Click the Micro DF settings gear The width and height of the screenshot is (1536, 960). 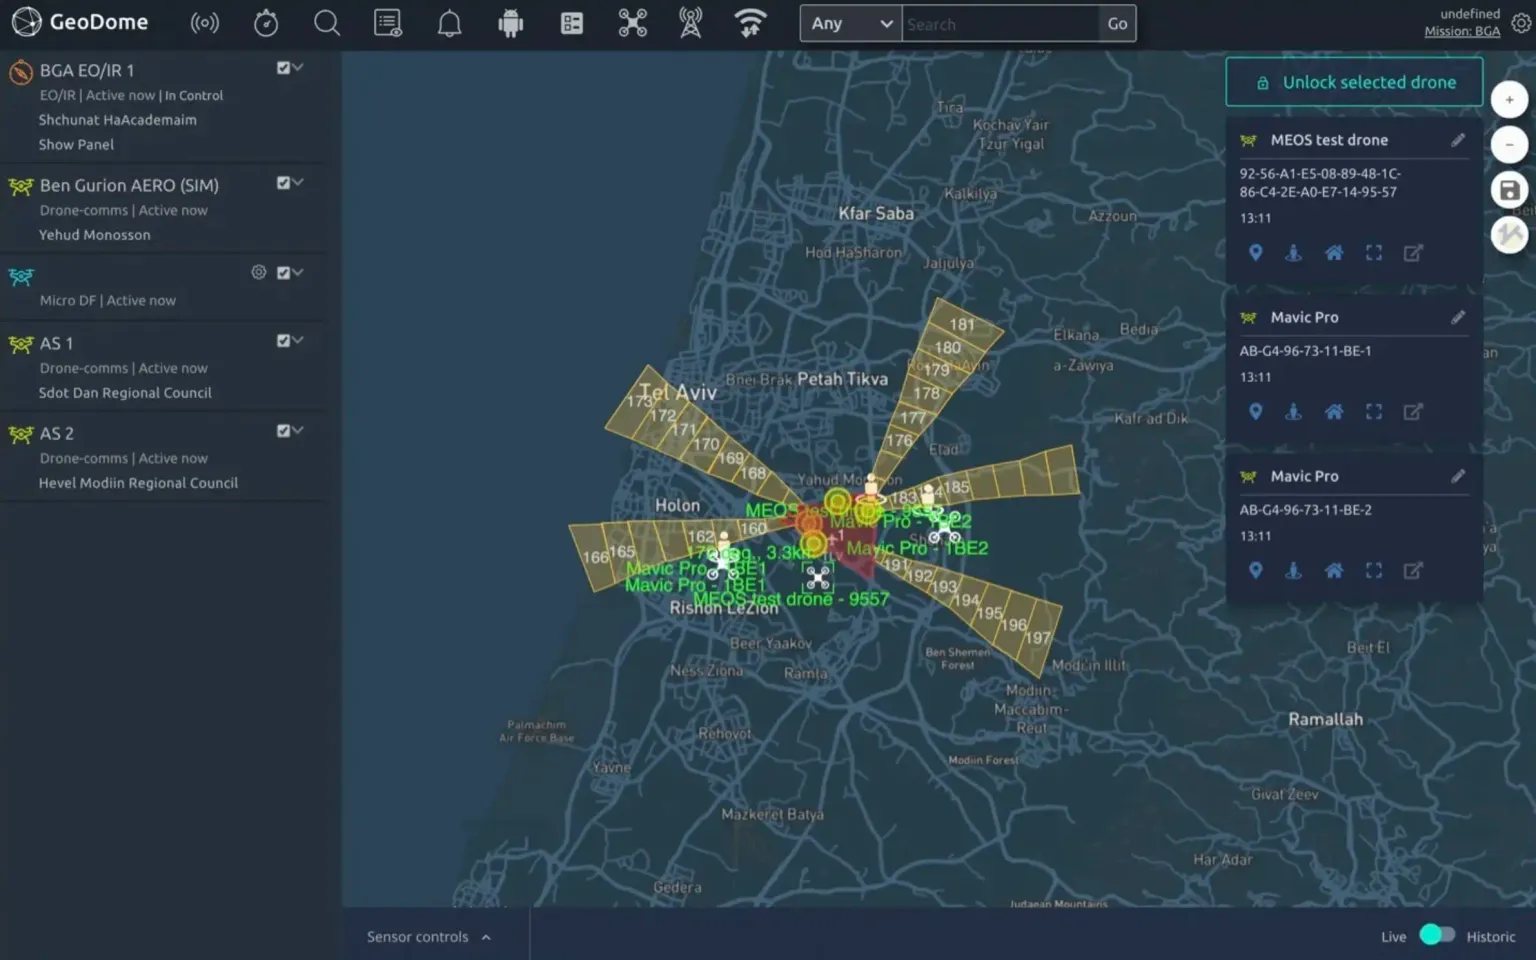259,272
